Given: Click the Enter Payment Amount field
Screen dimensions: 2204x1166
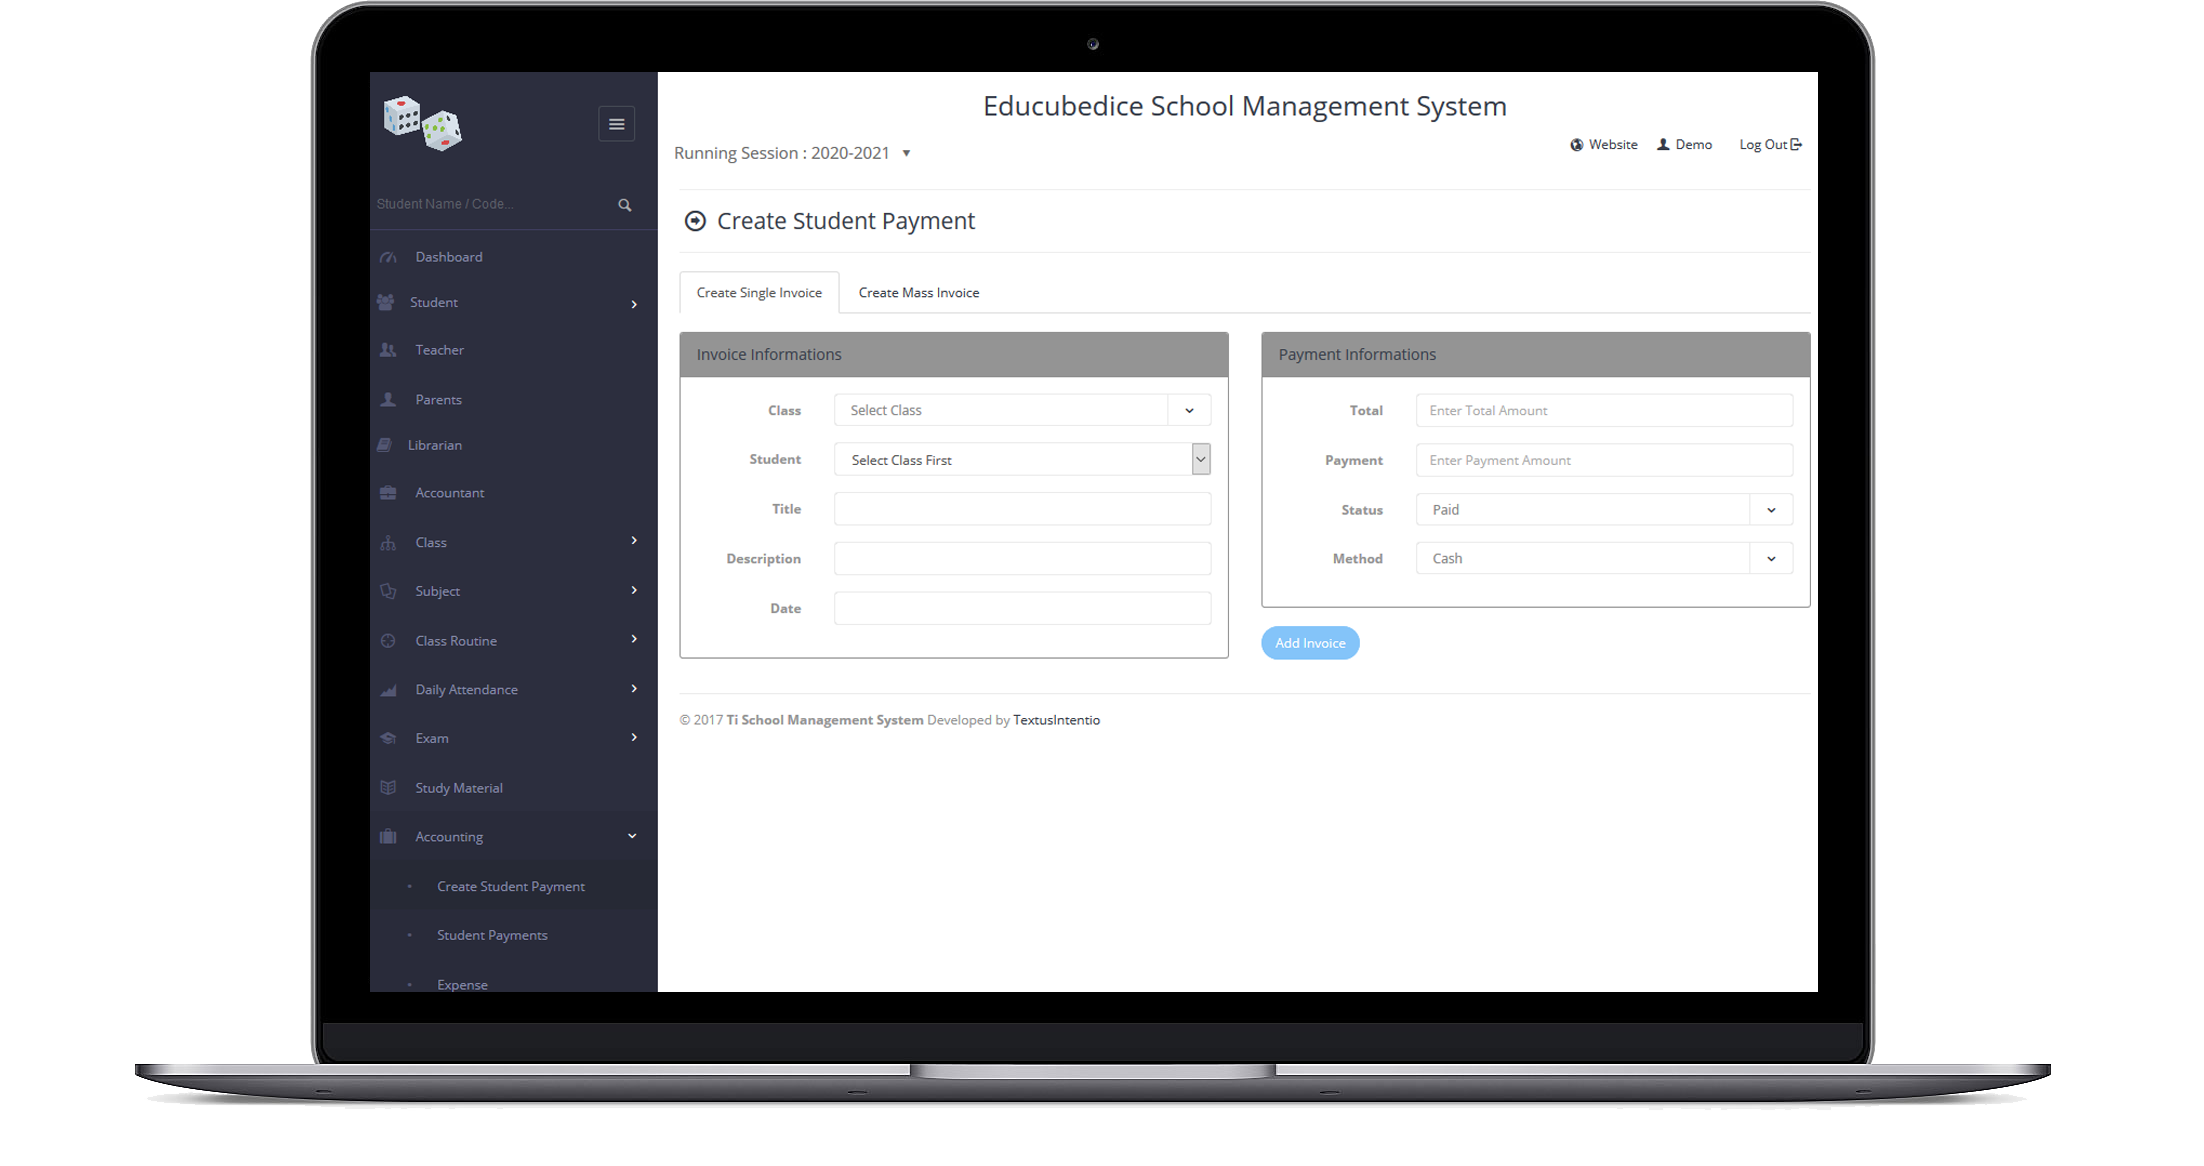Looking at the screenshot, I should click(1604, 460).
